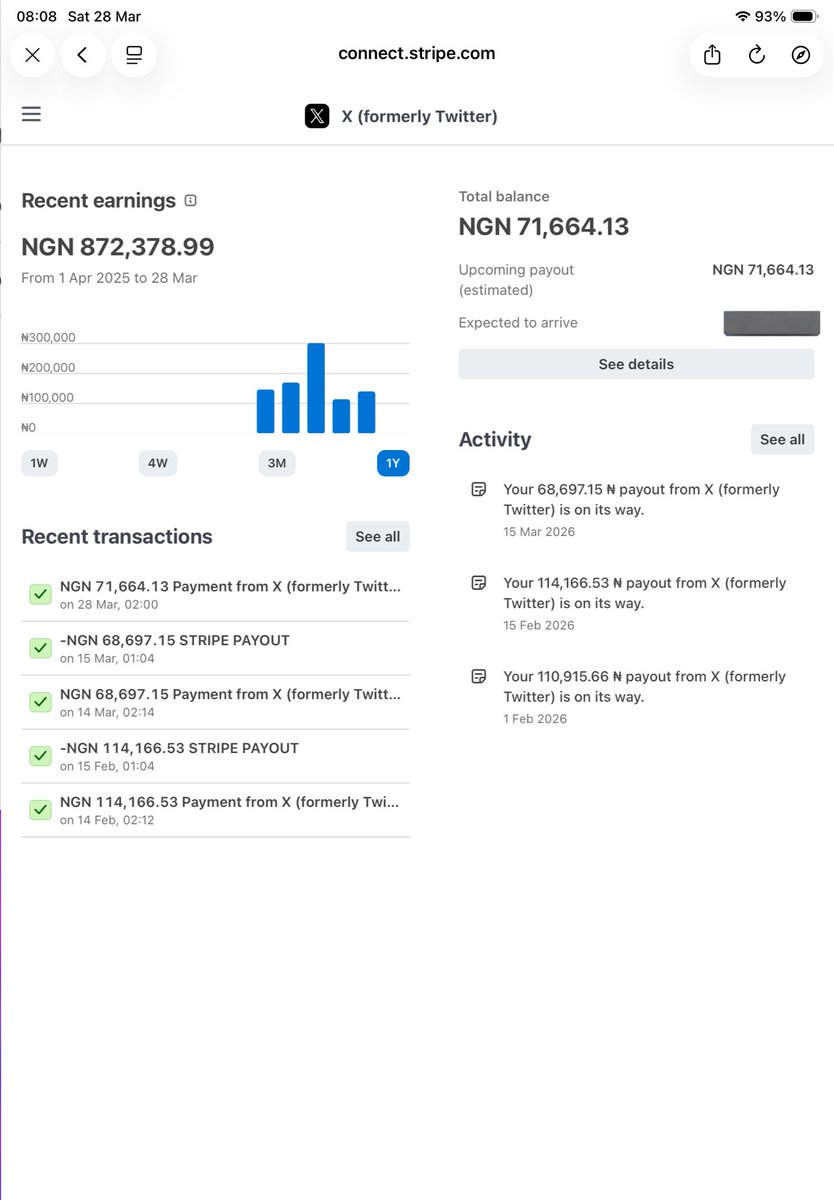Click See details for upcoming payout
The height and width of the screenshot is (1200, 834).
tap(636, 364)
